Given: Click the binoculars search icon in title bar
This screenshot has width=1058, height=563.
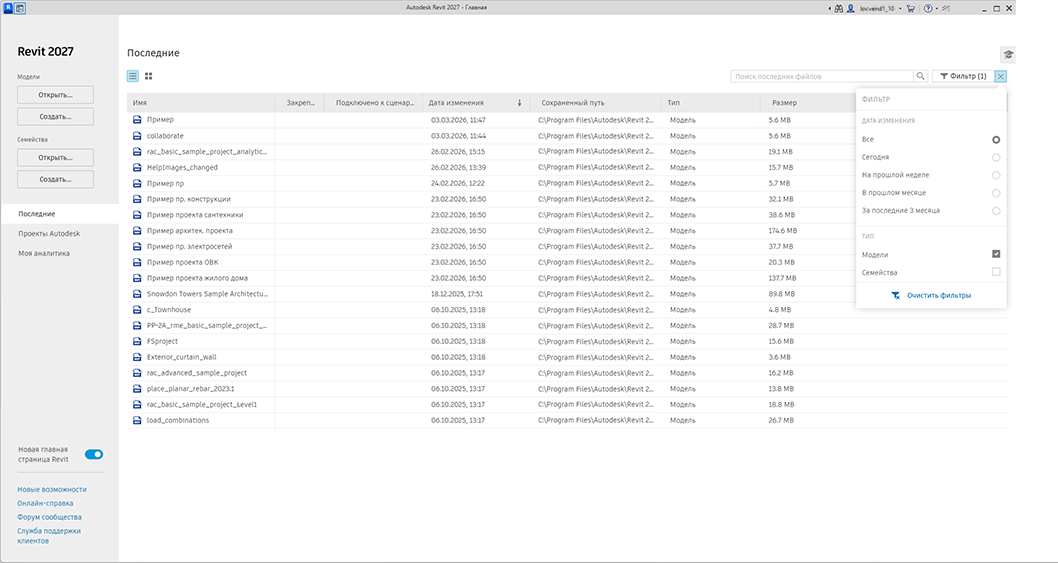Looking at the screenshot, I should (839, 8).
